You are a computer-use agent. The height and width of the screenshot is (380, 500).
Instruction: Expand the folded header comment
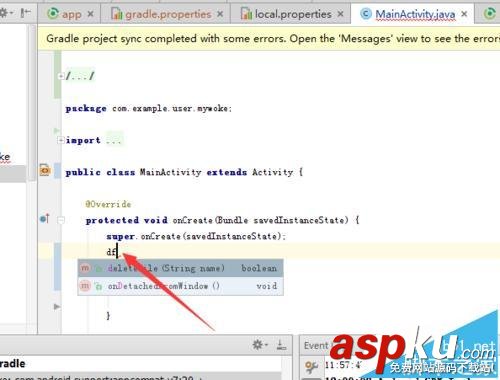(60, 76)
